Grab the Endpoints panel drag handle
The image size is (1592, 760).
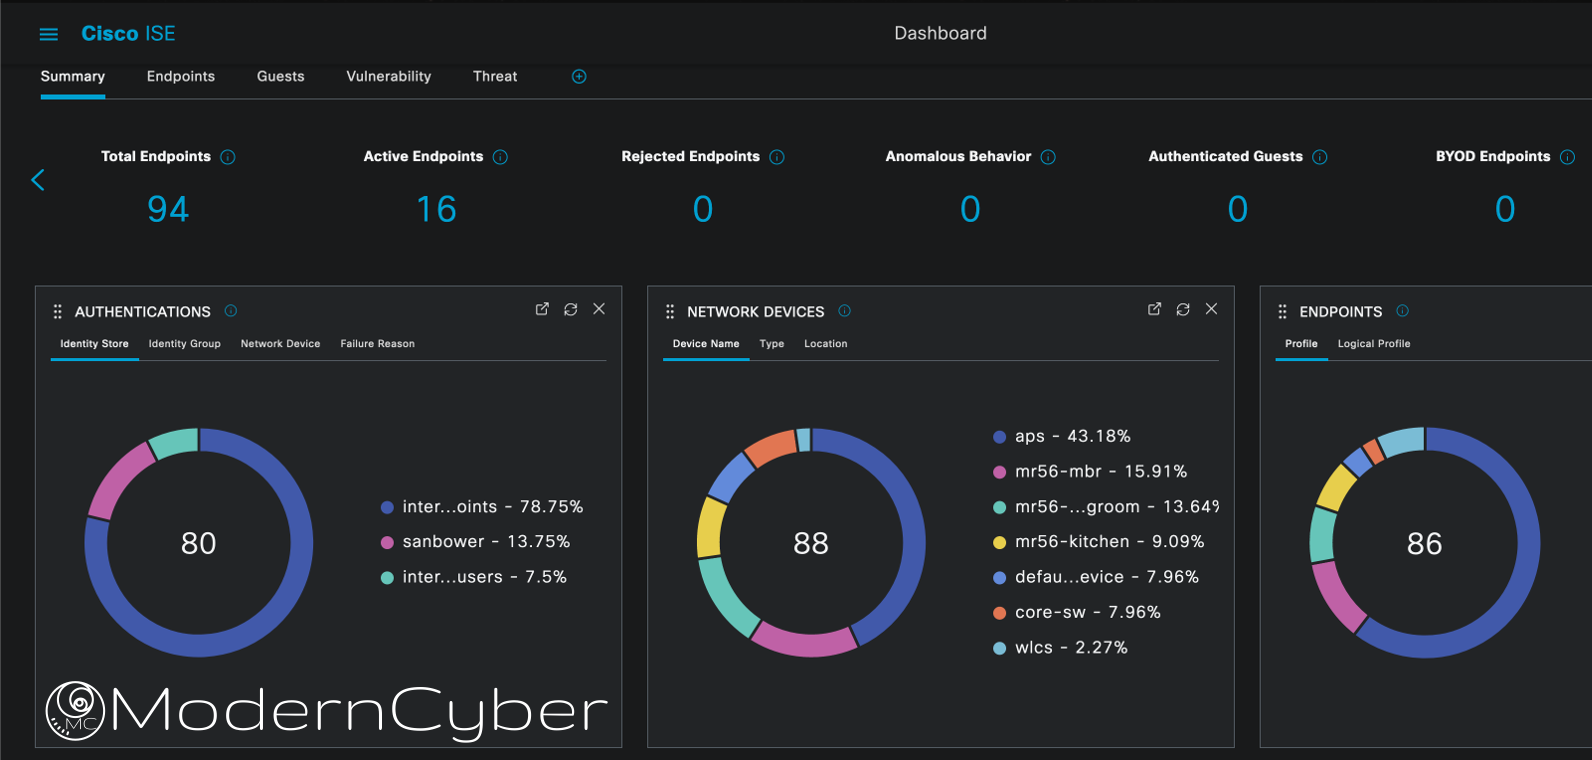point(1283,312)
